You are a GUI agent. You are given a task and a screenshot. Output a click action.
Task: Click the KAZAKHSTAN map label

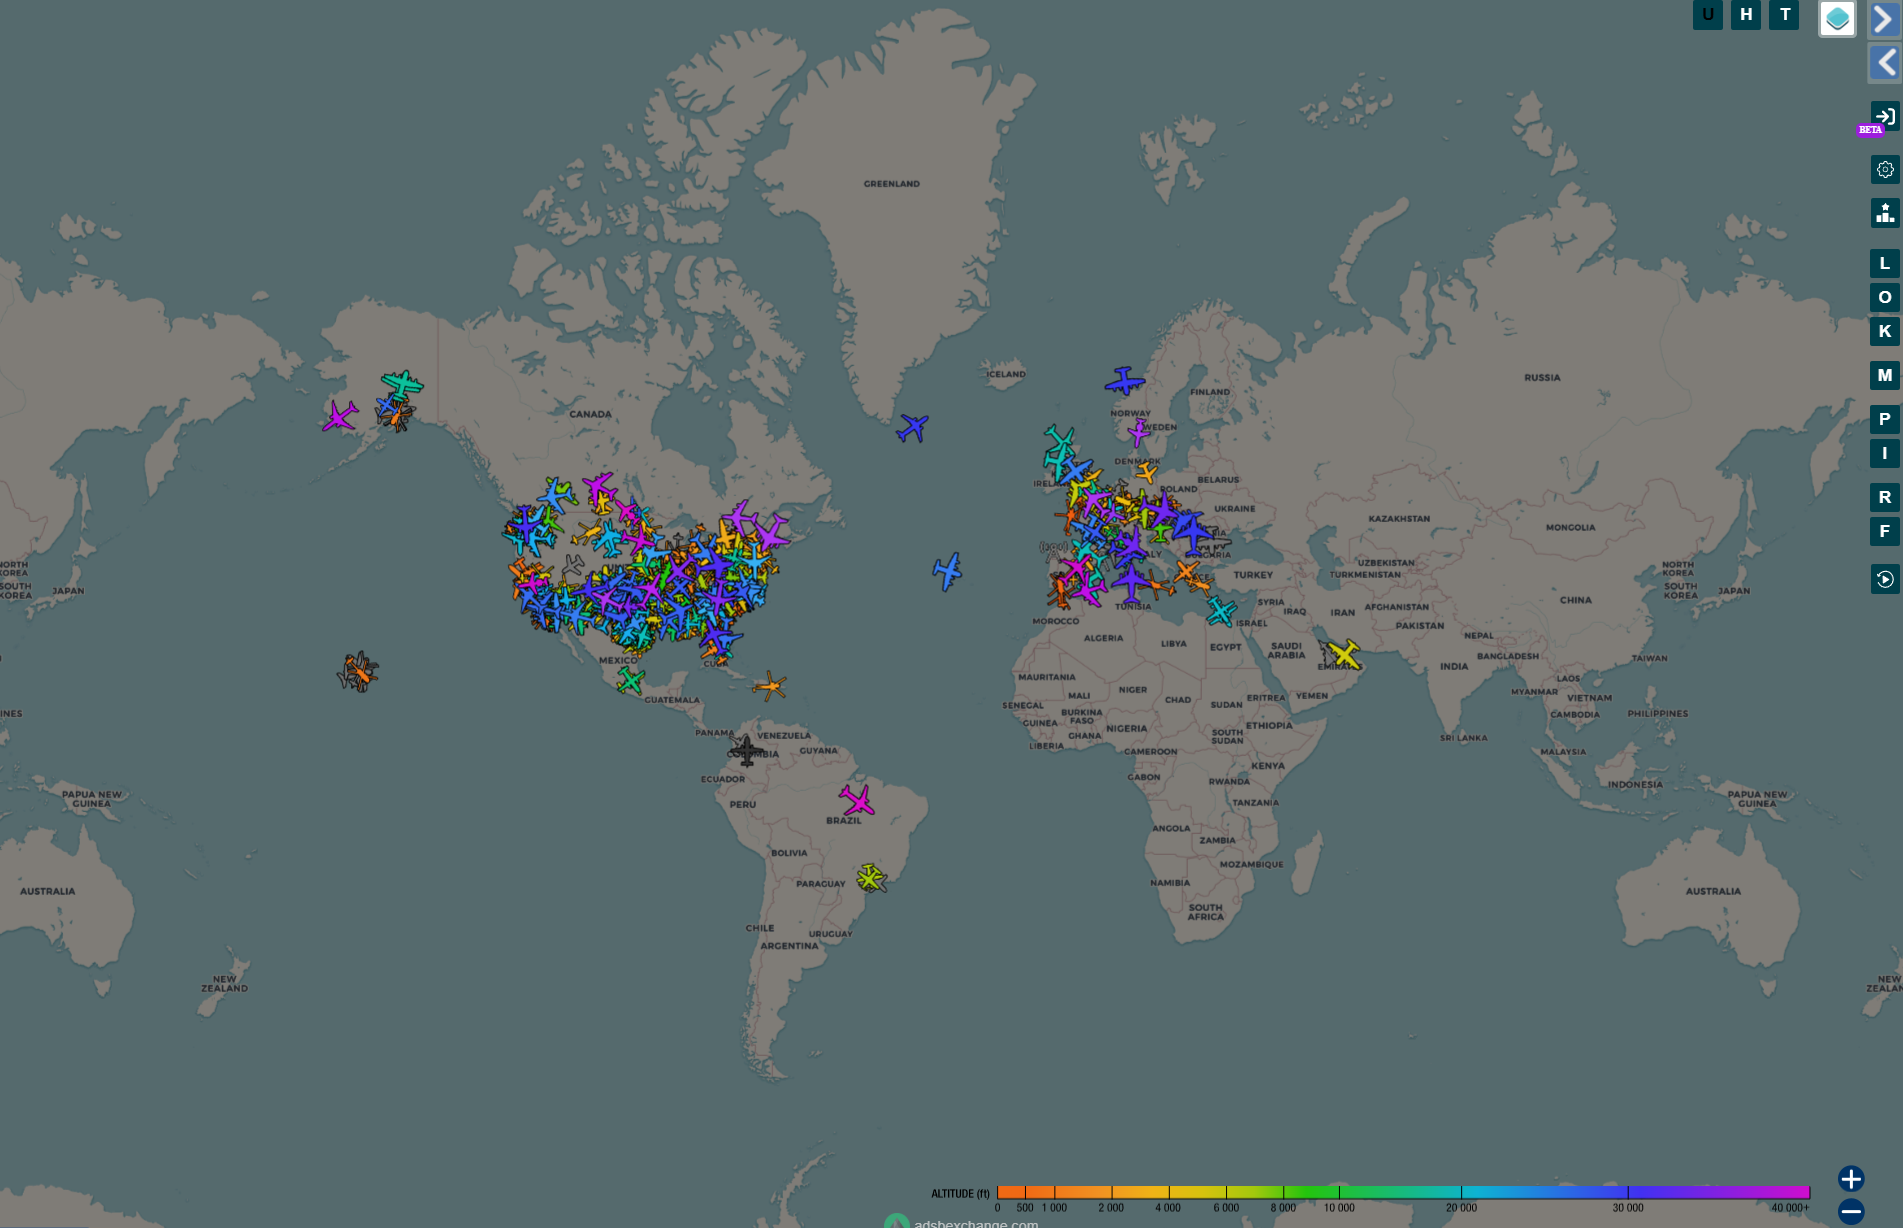click(x=1399, y=519)
